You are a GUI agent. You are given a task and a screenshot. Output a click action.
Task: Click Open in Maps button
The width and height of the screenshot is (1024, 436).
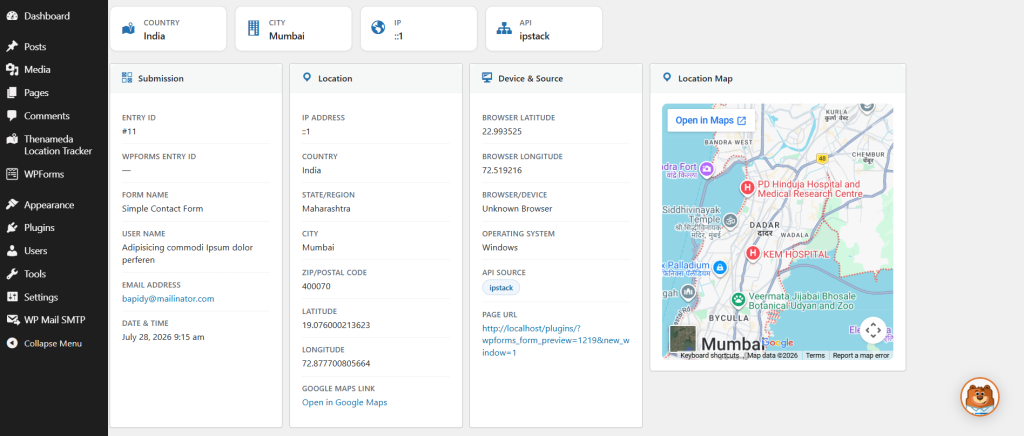click(x=711, y=121)
